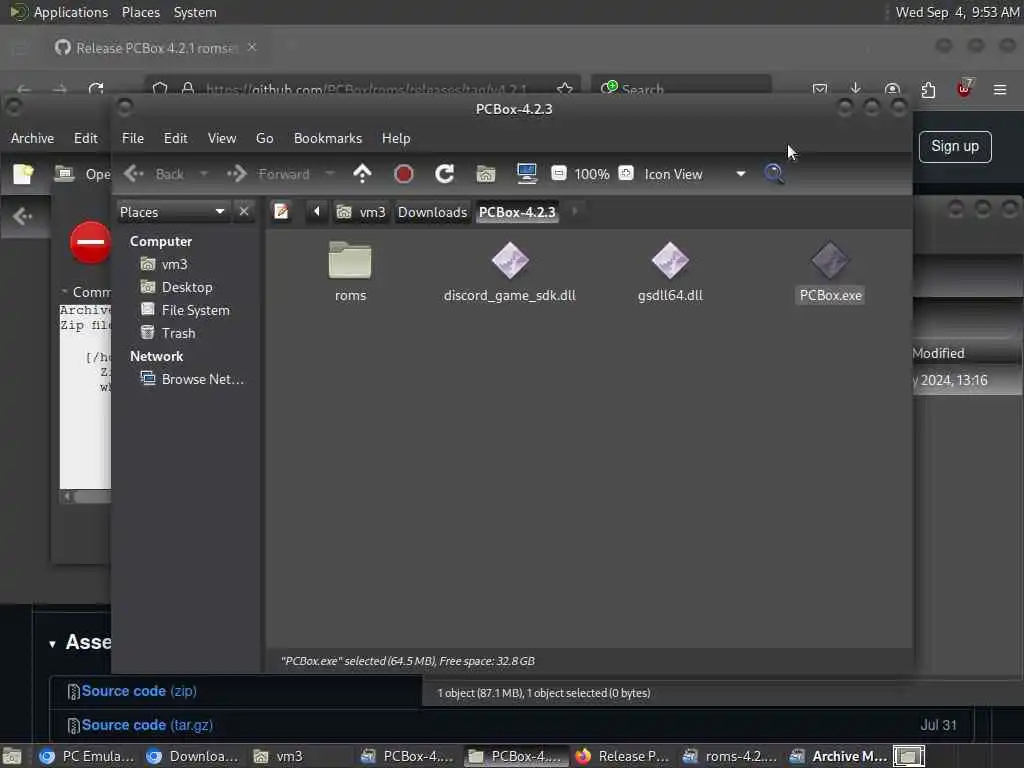The width and height of the screenshot is (1024, 768).
Task: Open Firefox extensions puzzle icon
Action: 928,89
